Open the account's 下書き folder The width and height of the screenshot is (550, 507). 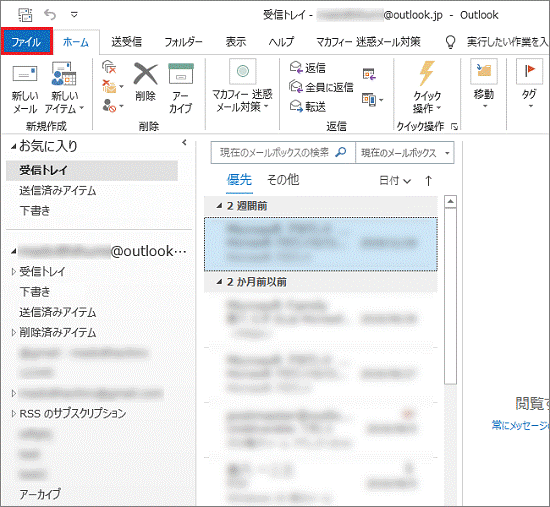click(x=35, y=292)
